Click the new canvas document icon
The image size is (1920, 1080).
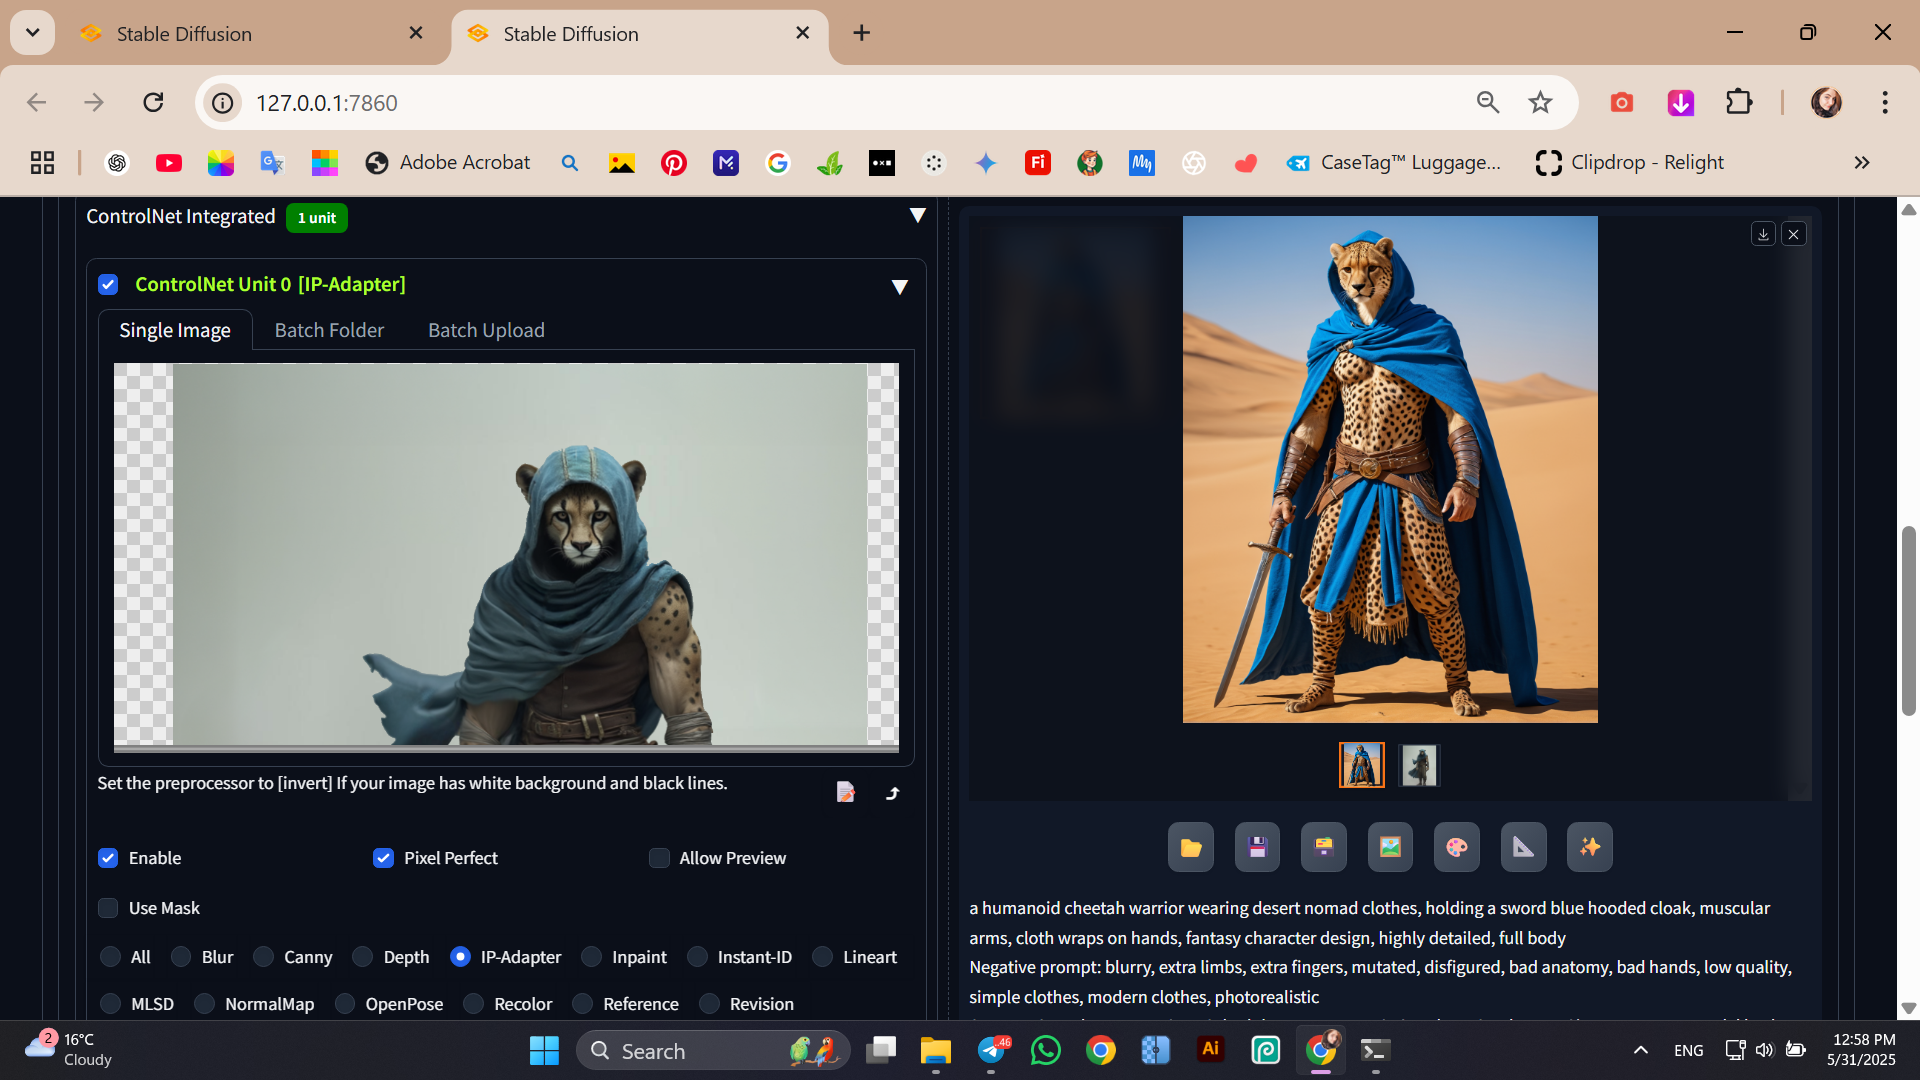(x=846, y=792)
